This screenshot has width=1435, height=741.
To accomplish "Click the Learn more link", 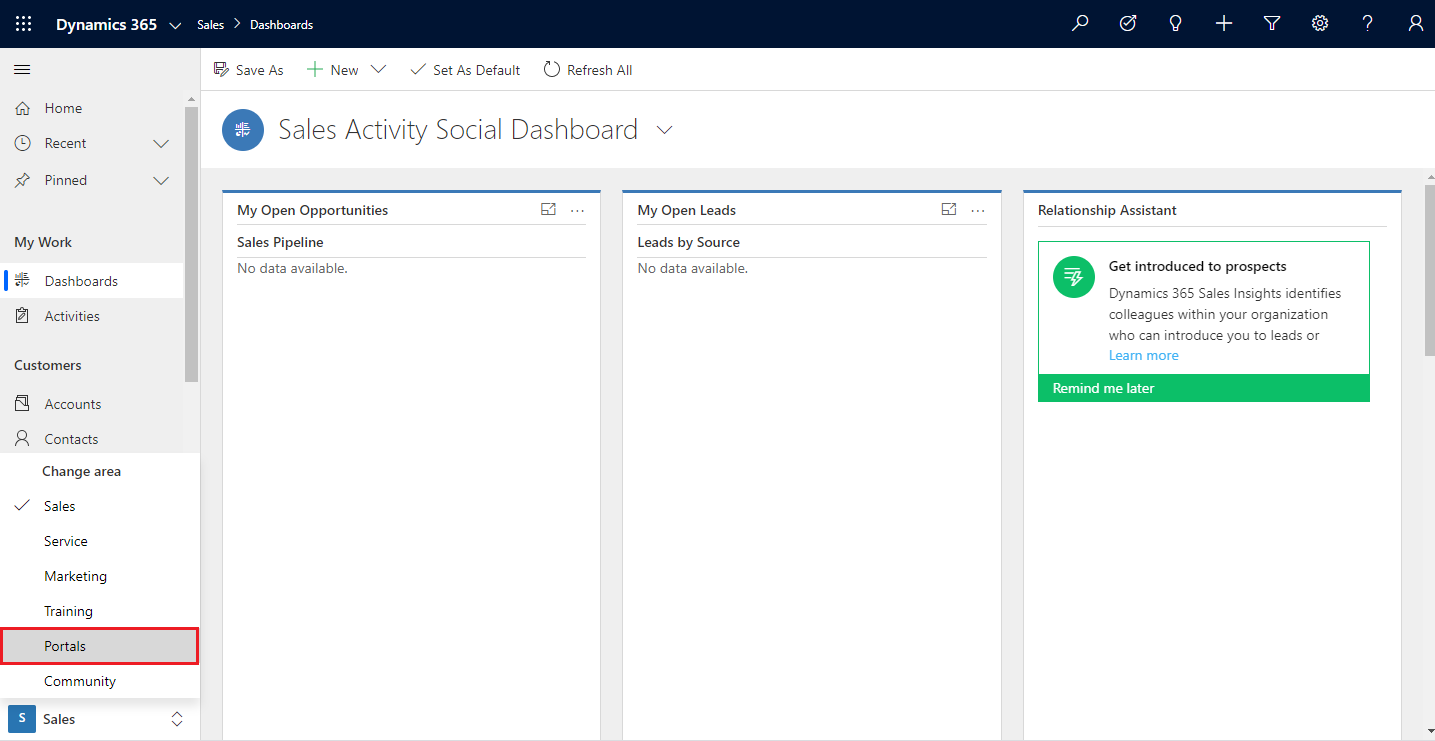I will pos(1143,355).
